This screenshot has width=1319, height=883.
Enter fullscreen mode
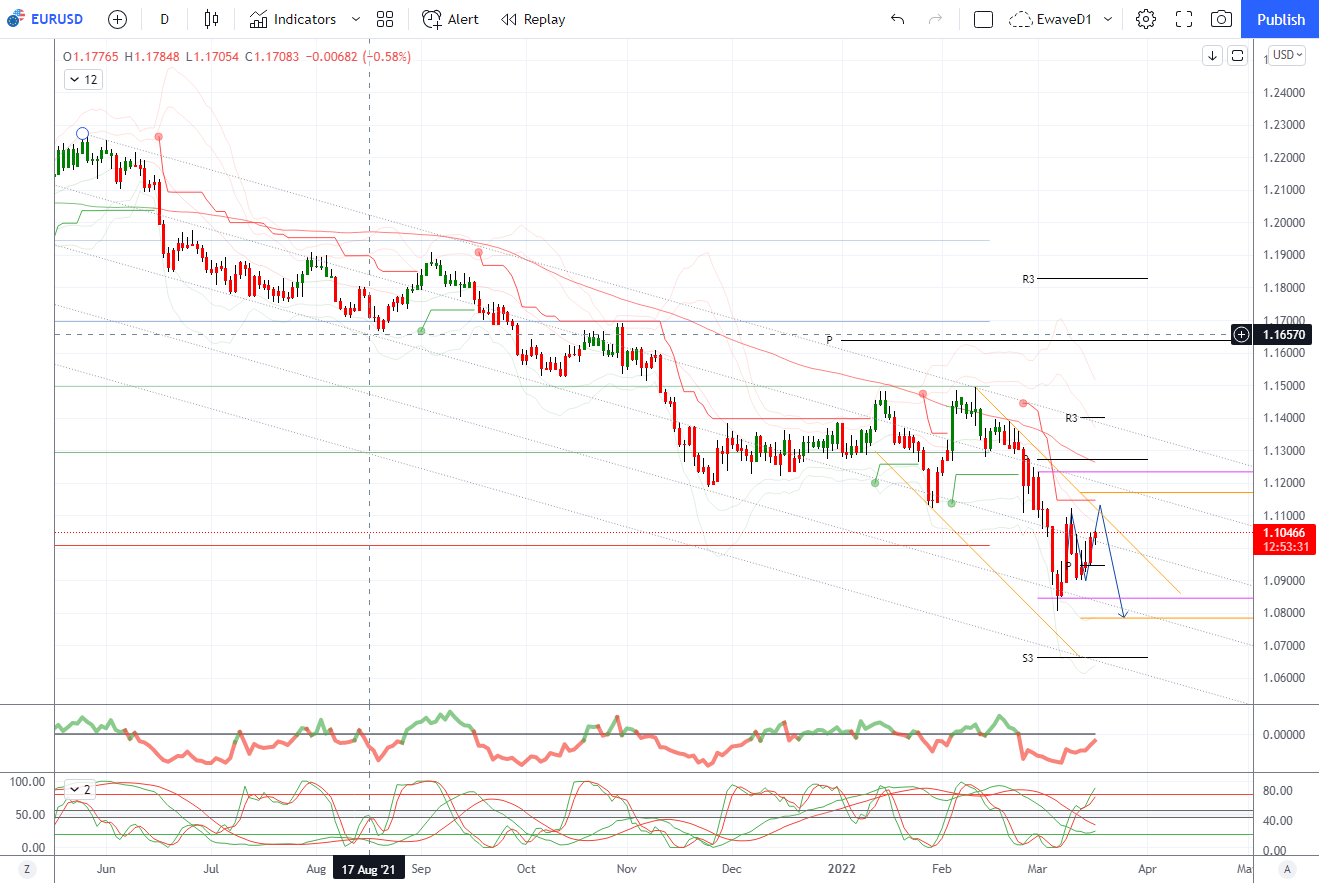pos(1184,19)
